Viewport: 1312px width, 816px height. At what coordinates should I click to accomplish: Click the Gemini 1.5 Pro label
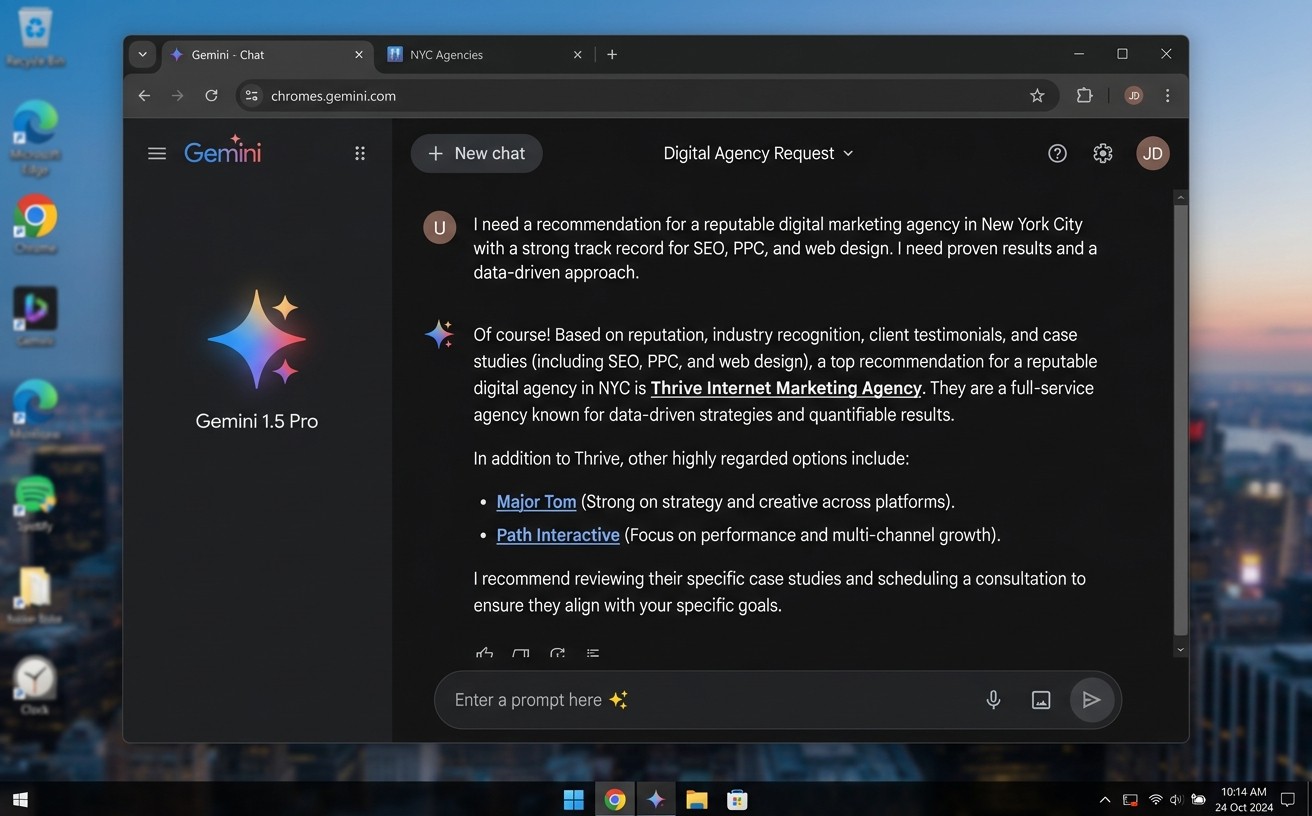point(257,421)
